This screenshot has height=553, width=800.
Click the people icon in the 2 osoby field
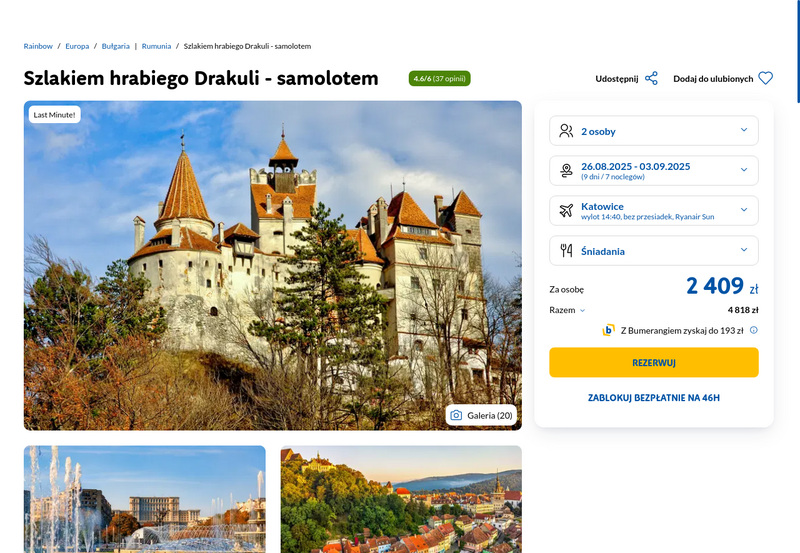click(x=566, y=131)
